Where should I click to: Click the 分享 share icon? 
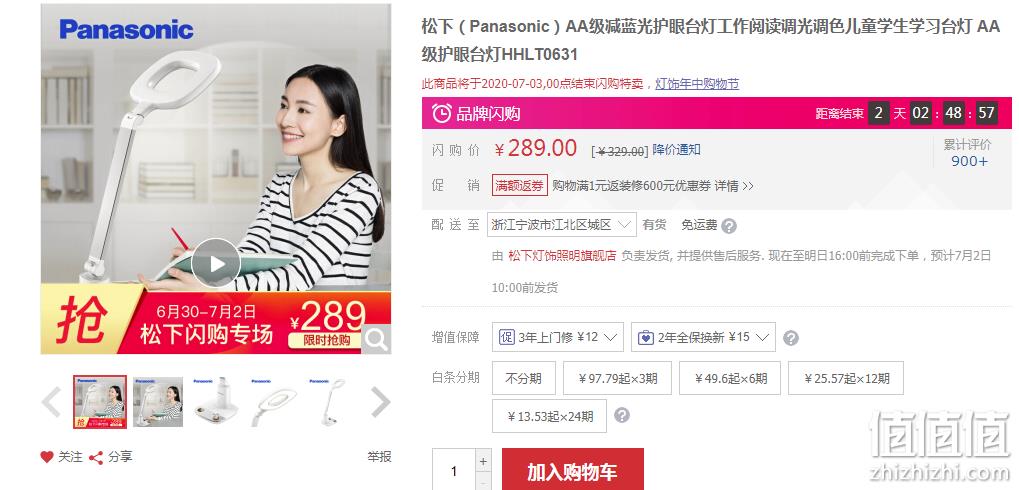96,458
